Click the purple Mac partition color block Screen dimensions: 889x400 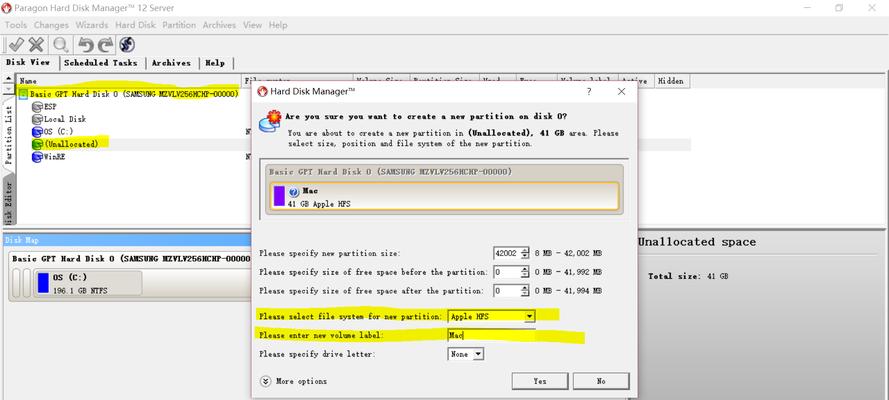(x=279, y=196)
